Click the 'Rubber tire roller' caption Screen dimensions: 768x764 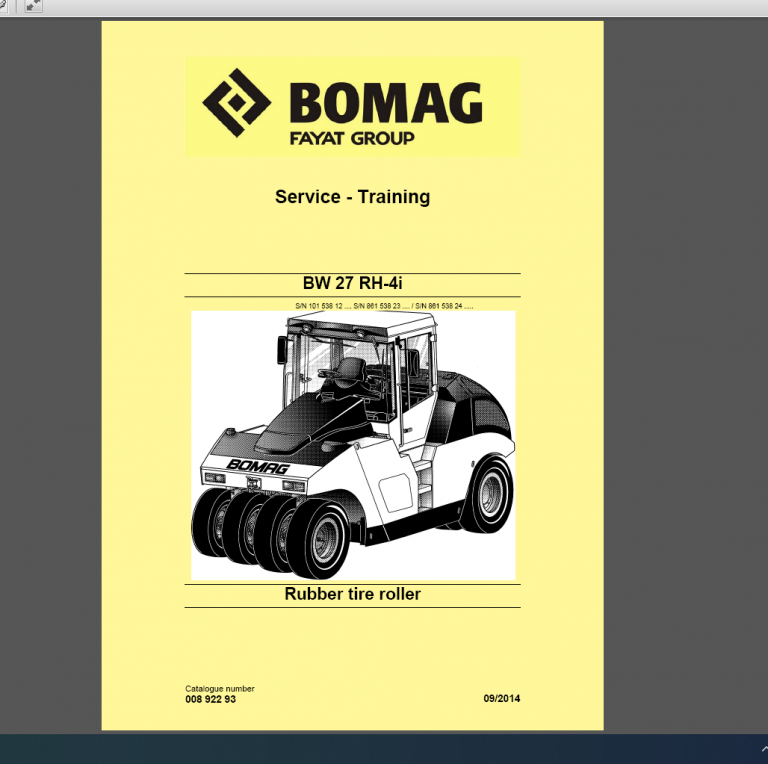[x=353, y=594]
